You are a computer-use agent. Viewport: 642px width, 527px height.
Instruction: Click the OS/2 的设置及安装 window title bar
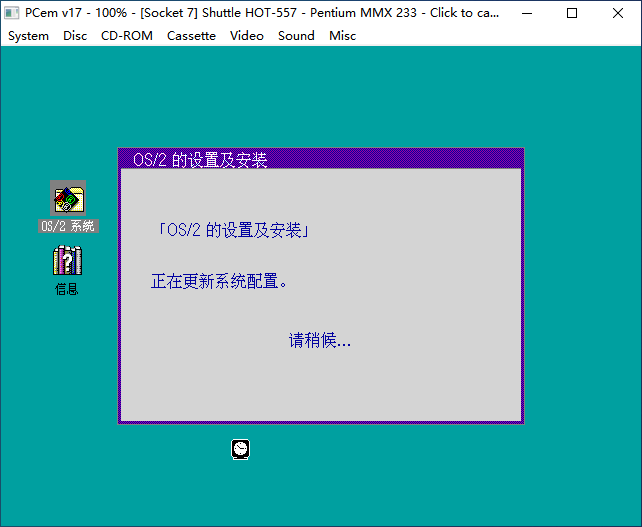[321, 159]
